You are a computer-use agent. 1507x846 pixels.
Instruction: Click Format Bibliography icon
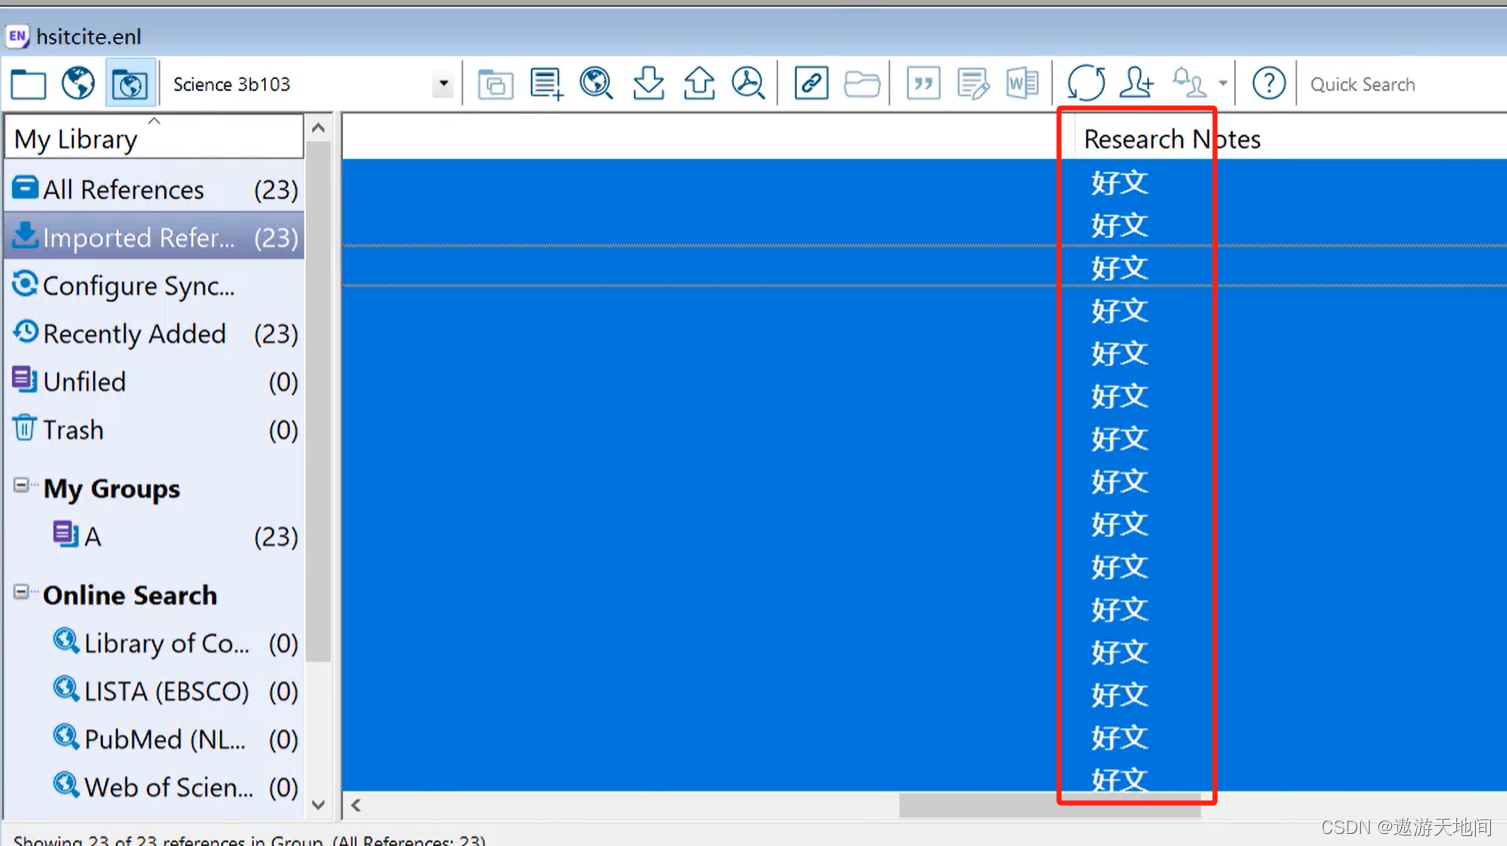(972, 84)
